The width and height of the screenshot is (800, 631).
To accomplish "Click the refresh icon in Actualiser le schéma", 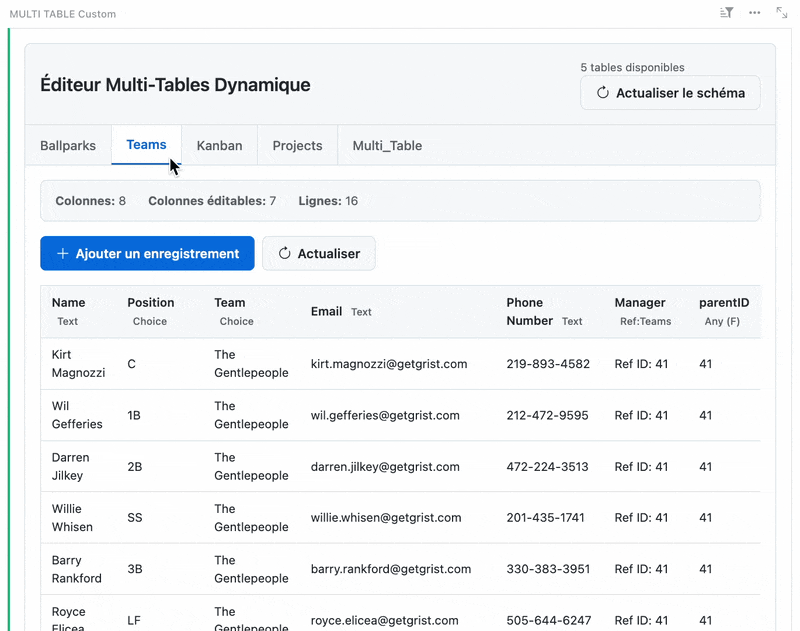I will [x=602, y=92].
